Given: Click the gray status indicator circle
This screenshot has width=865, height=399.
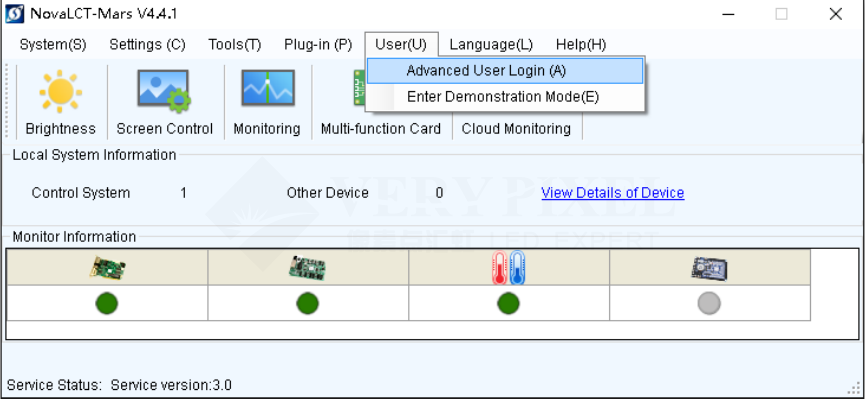Looking at the screenshot, I should point(709,304).
